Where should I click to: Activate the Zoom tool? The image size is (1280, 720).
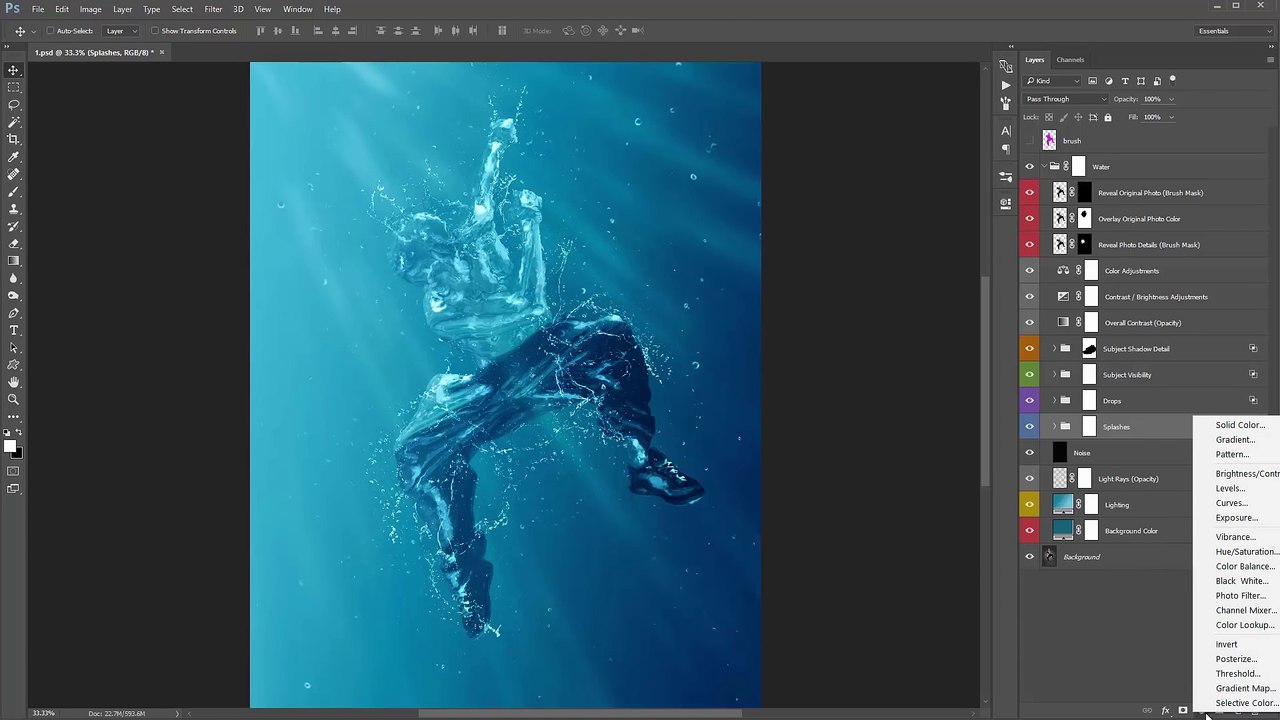[x=14, y=400]
